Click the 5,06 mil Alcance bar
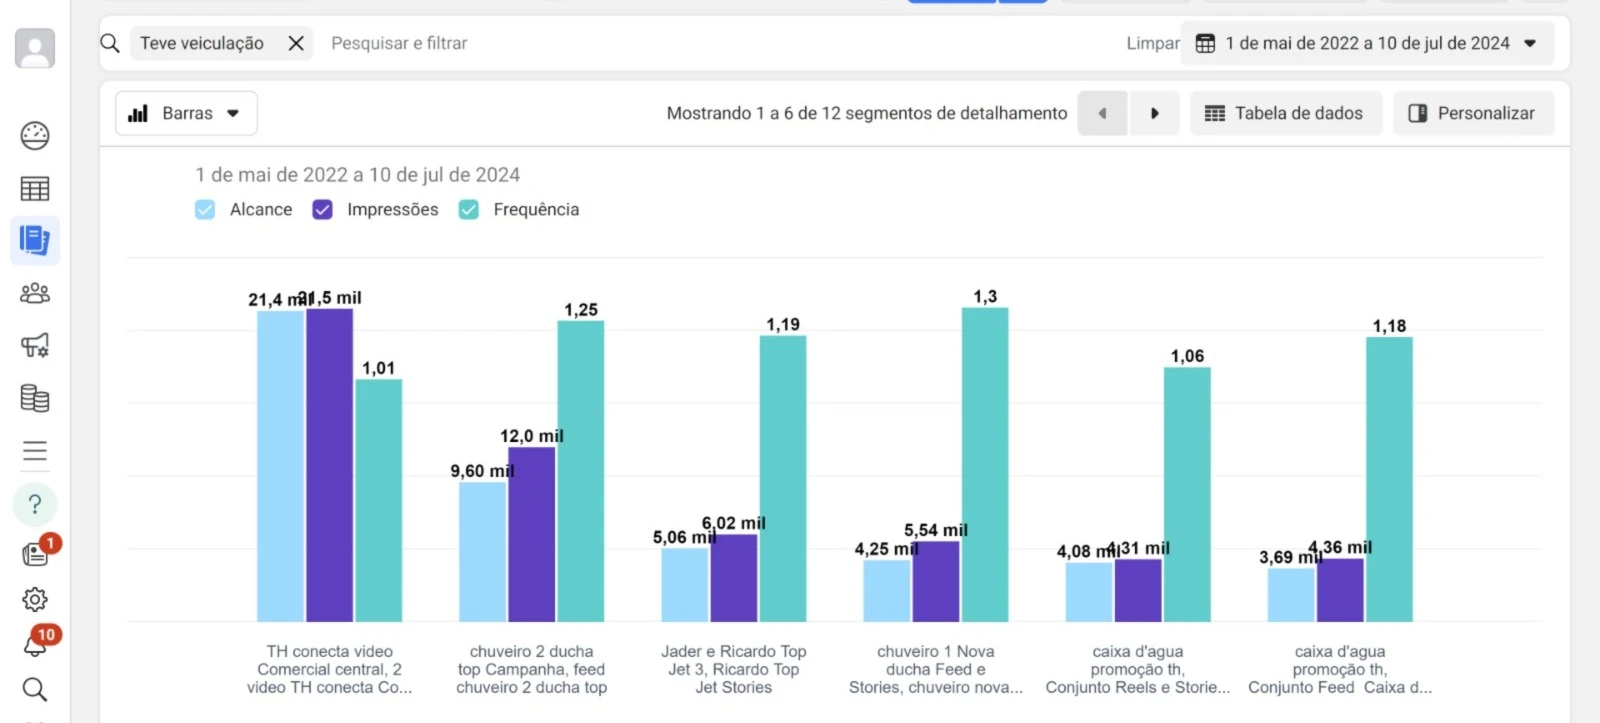The image size is (1600, 723). point(684,585)
